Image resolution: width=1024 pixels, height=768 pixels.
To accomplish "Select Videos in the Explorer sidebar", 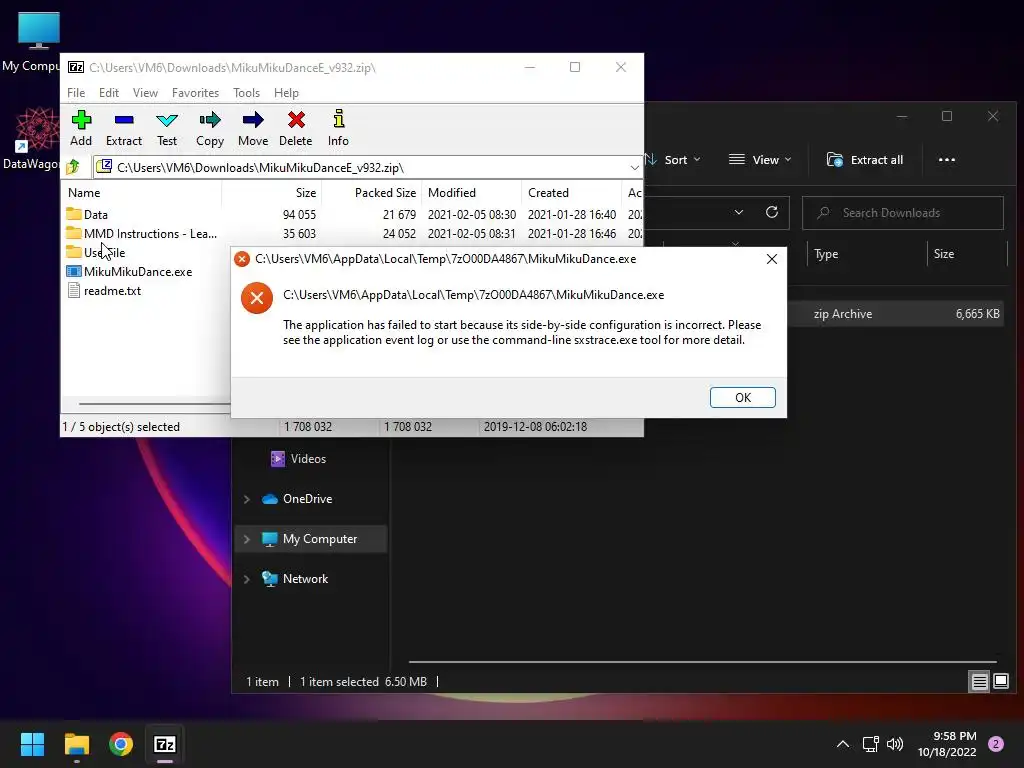I will click(298, 459).
